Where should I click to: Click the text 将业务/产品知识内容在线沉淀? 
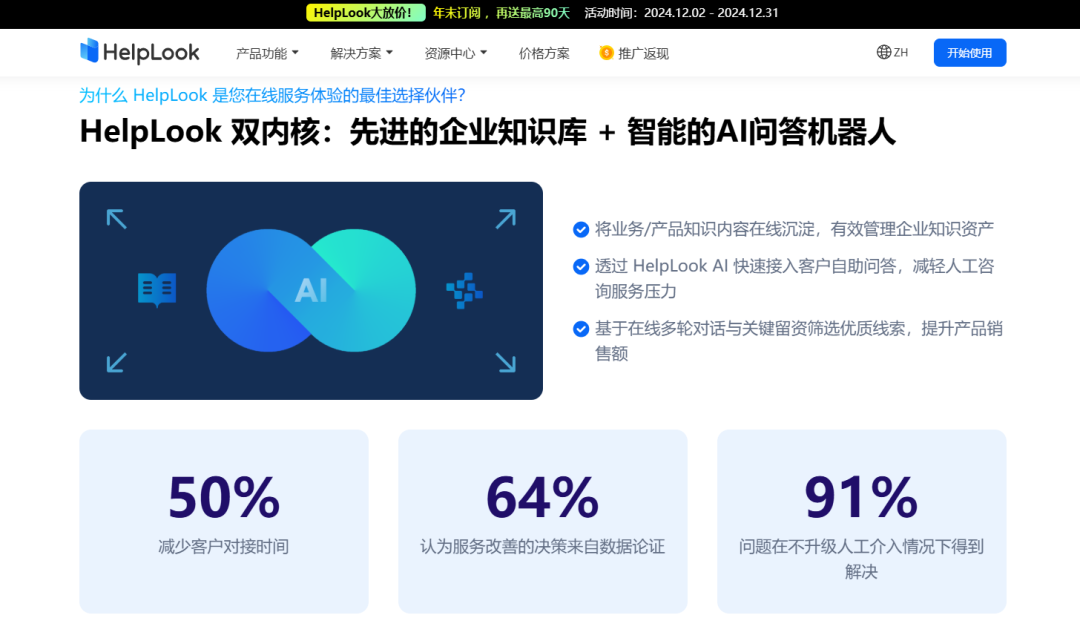pyautogui.click(x=707, y=229)
